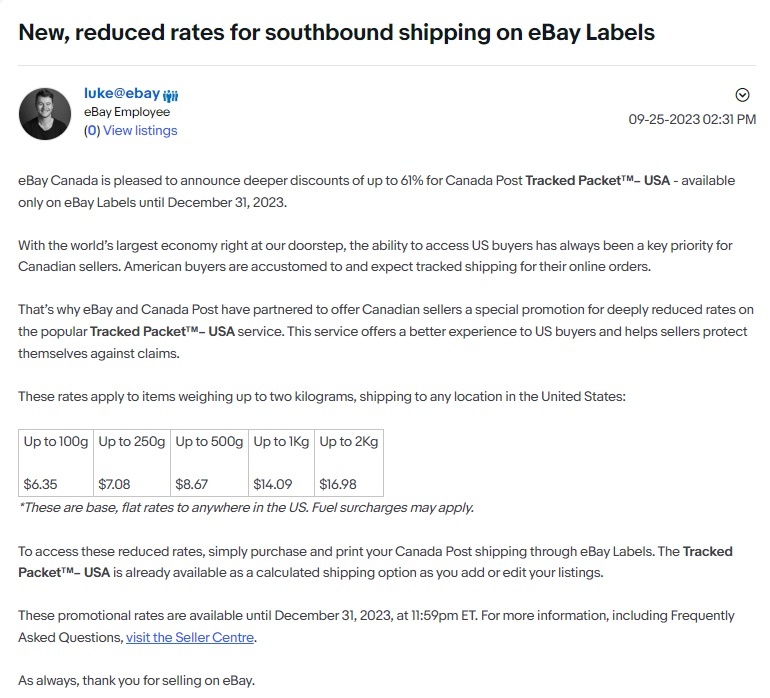
Task: Select the 'Up to 1Kg' table cell
Action: click(281, 463)
